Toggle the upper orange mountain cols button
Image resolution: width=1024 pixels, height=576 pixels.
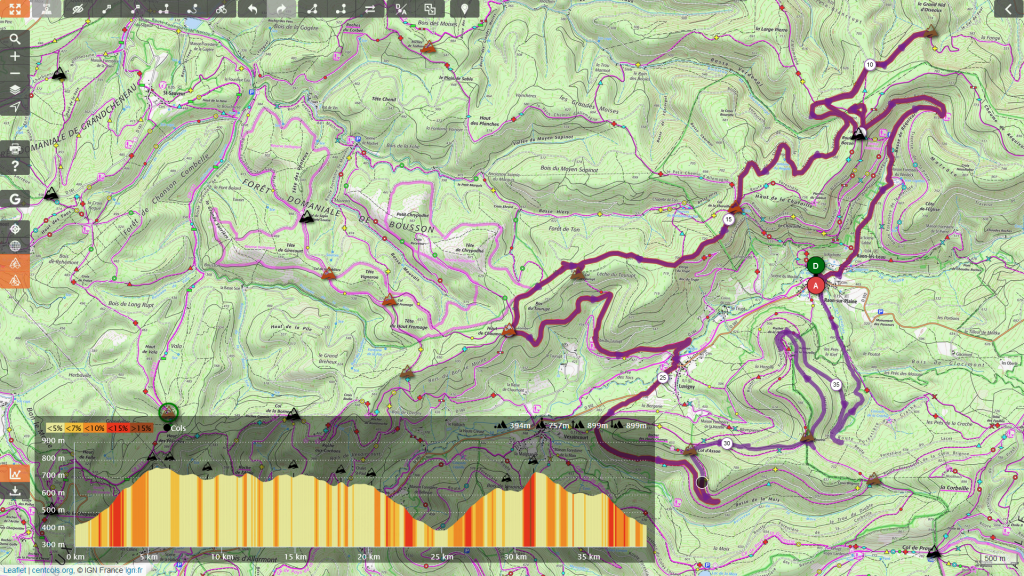pyautogui.click(x=15, y=263)
